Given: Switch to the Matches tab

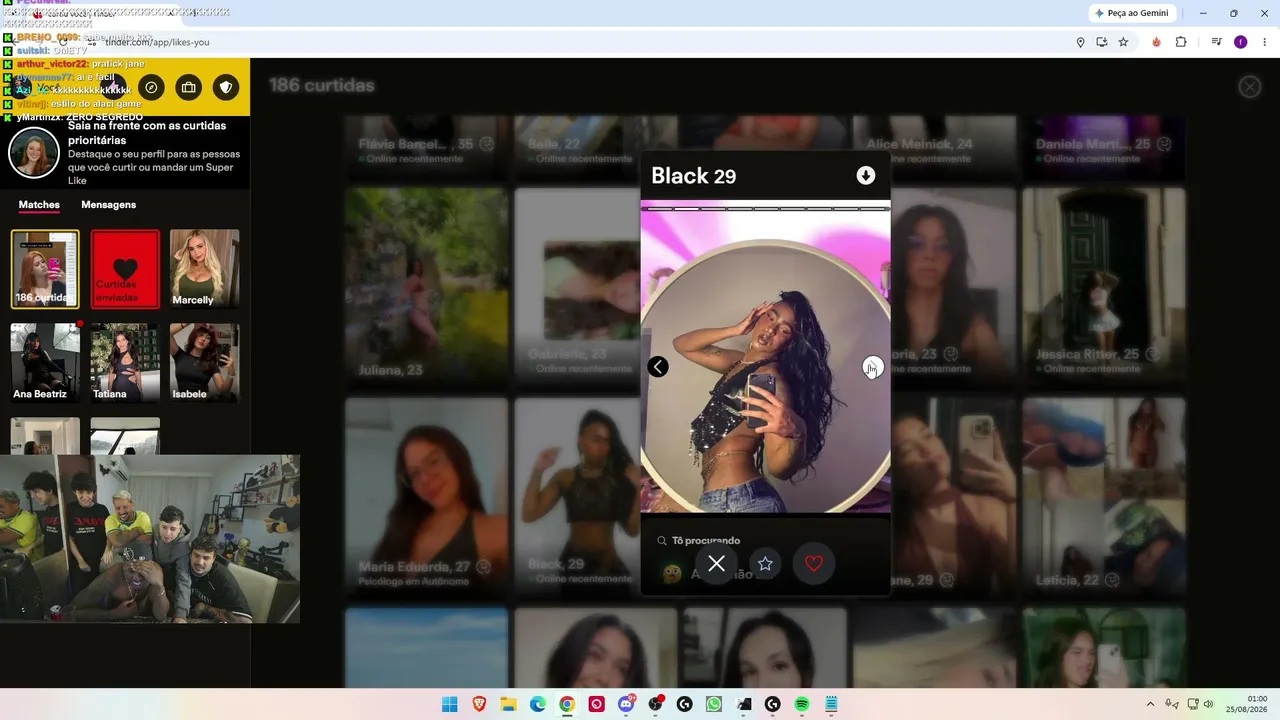Looking at the screenshot, I should pyautogui.click(x=39, y=205).
